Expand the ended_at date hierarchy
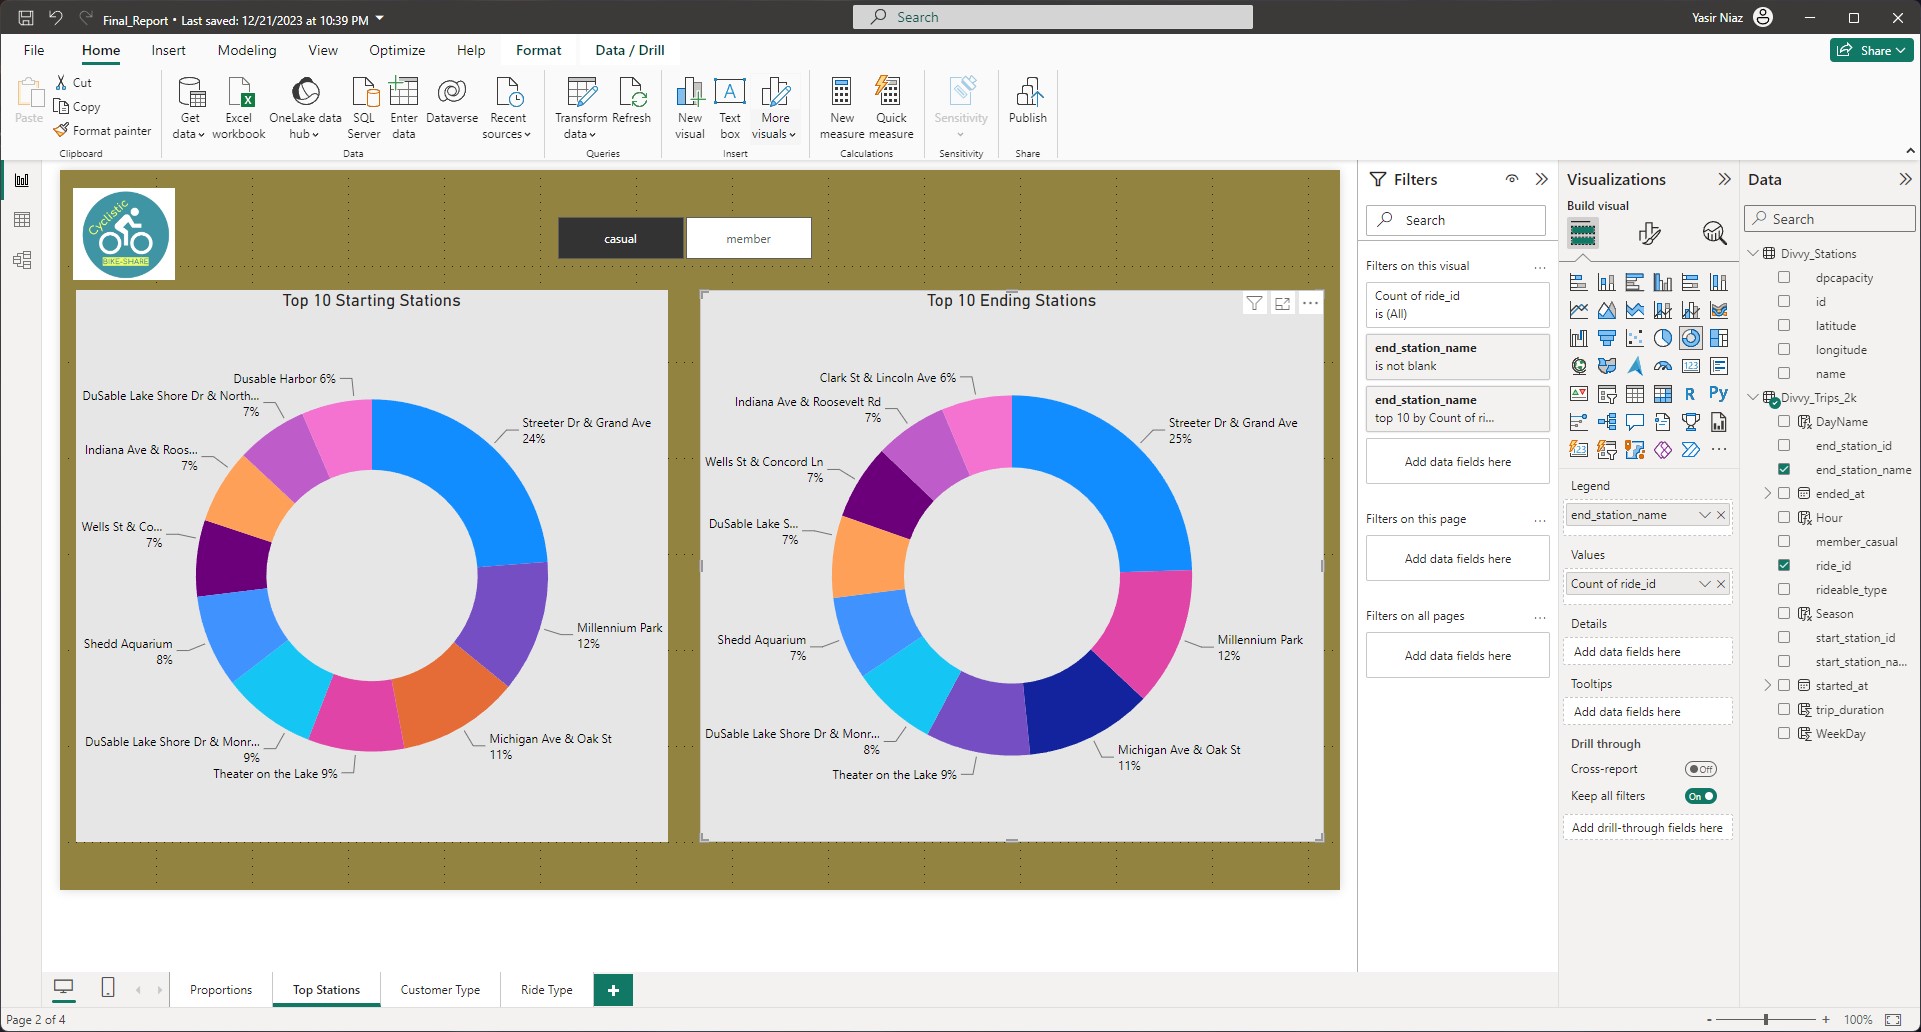The width and height of the screenshot is (1921, 1032). (x=1768, y=493)
